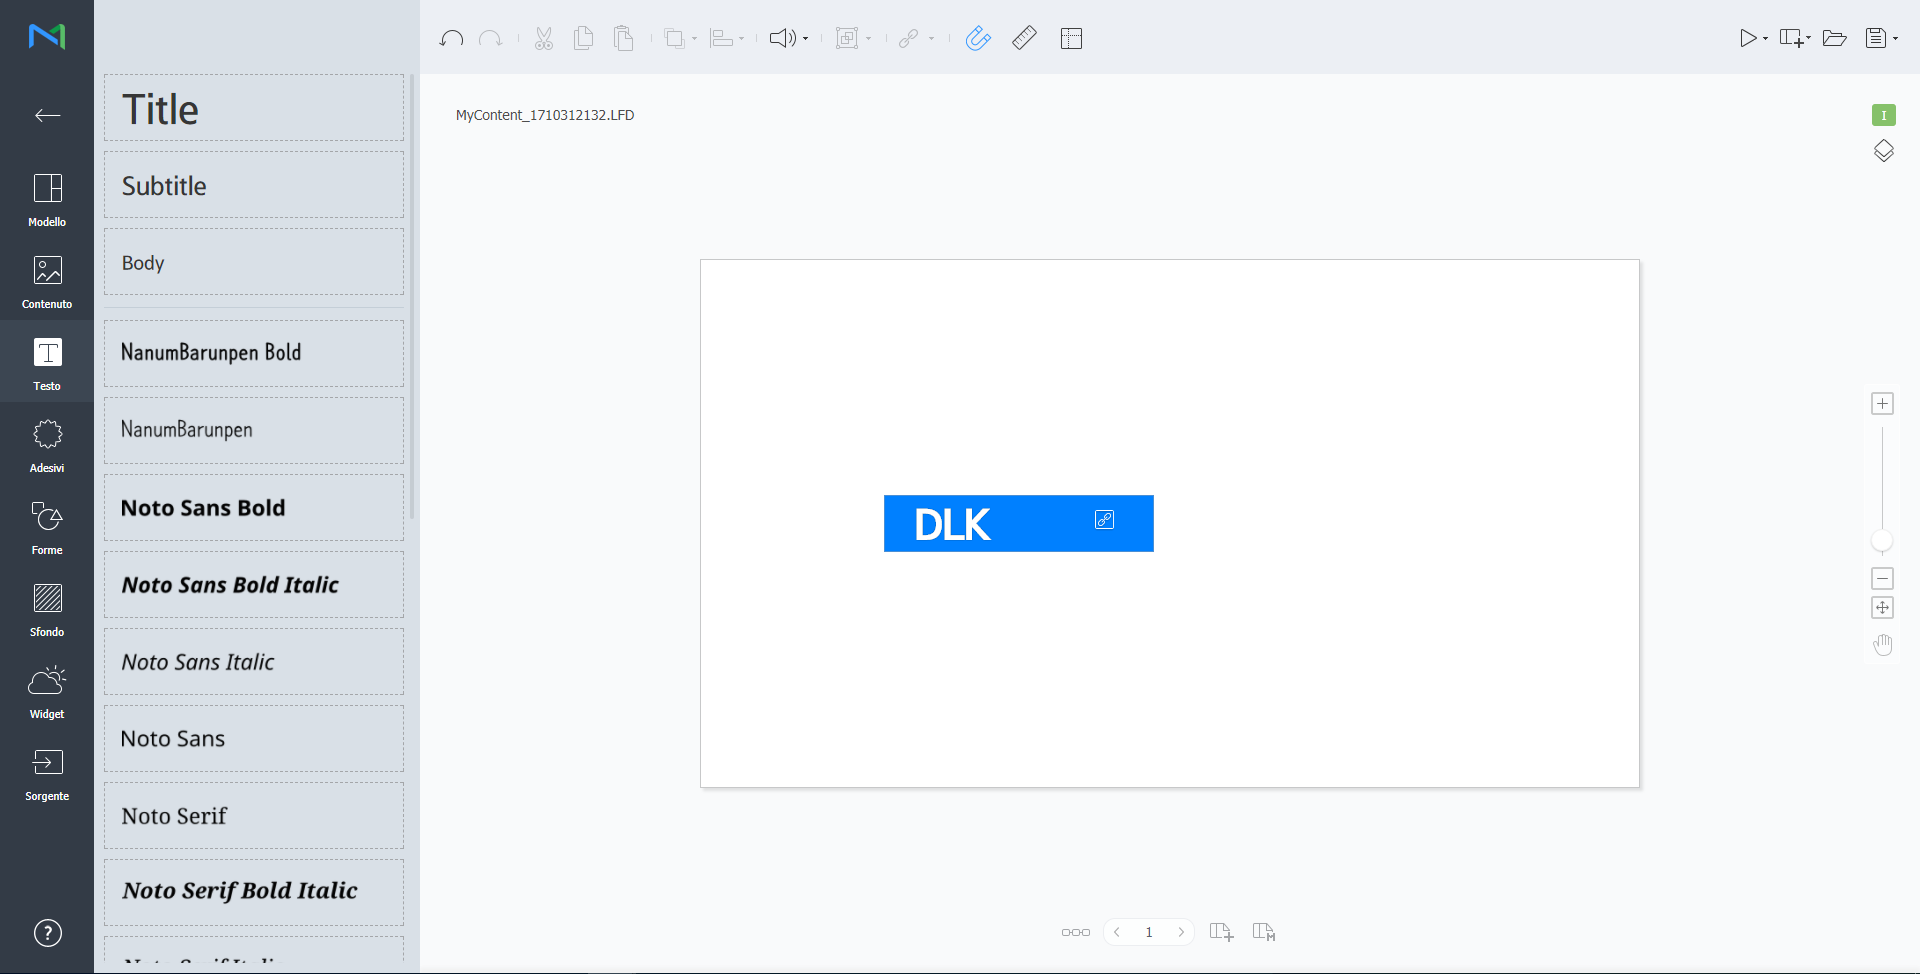Open the layers panel icon
Image resolution: width=1920 pixels, height=974 pixels.
[x=1883, y=151]
